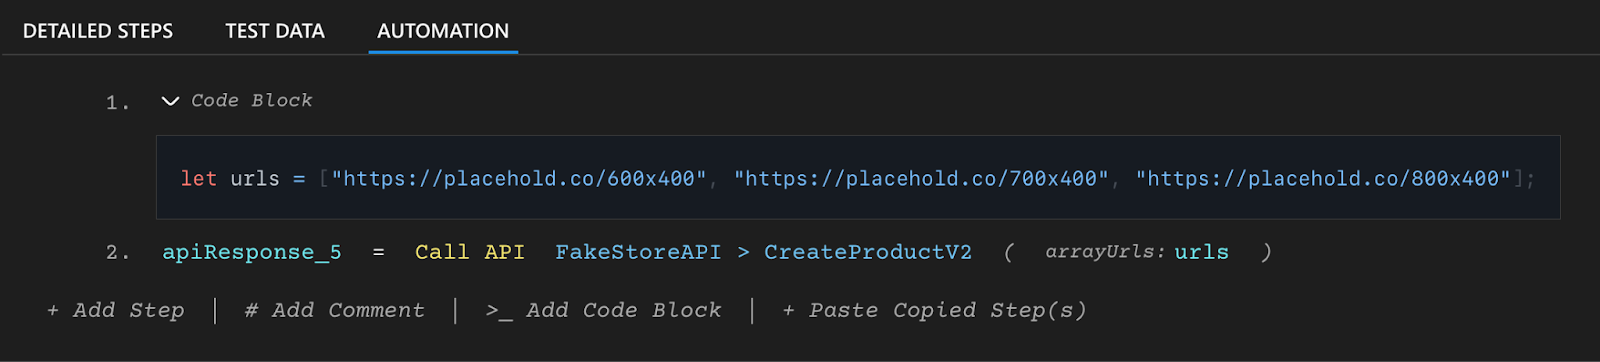The image size is (1600, 362).
Task: Click the Code Block label in step 1
Action: coord(252,101)
